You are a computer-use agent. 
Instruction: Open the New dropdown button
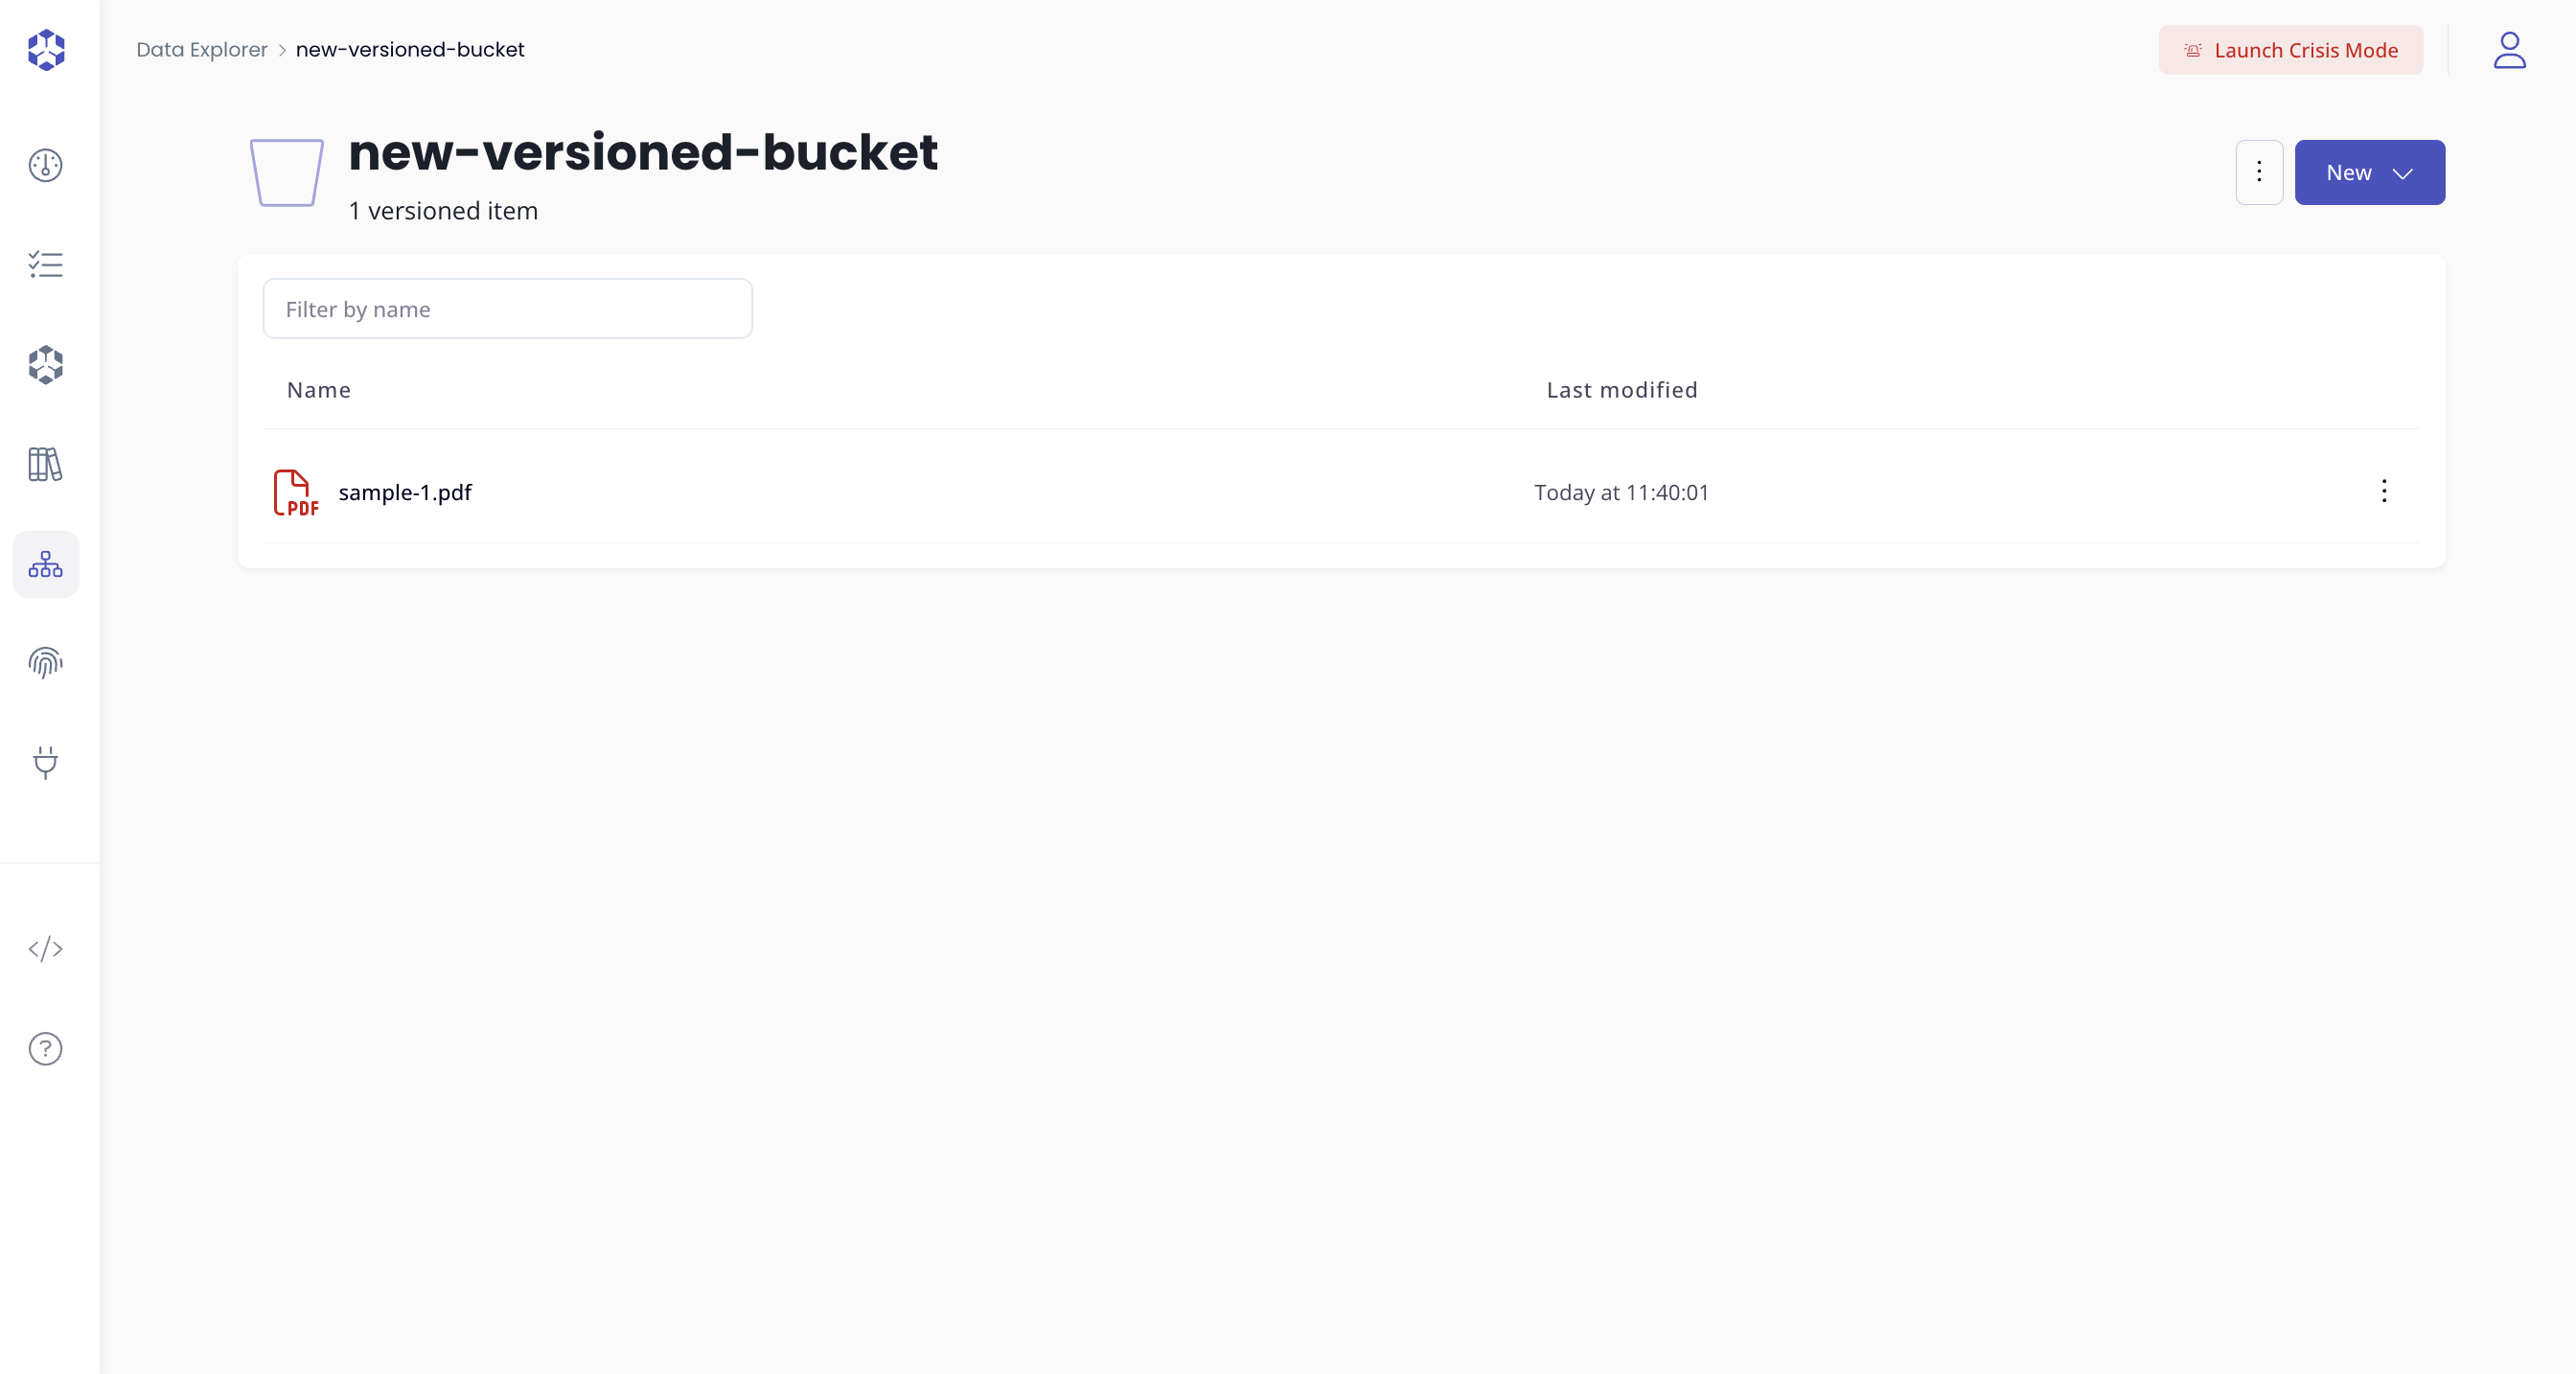[2369, 172]
